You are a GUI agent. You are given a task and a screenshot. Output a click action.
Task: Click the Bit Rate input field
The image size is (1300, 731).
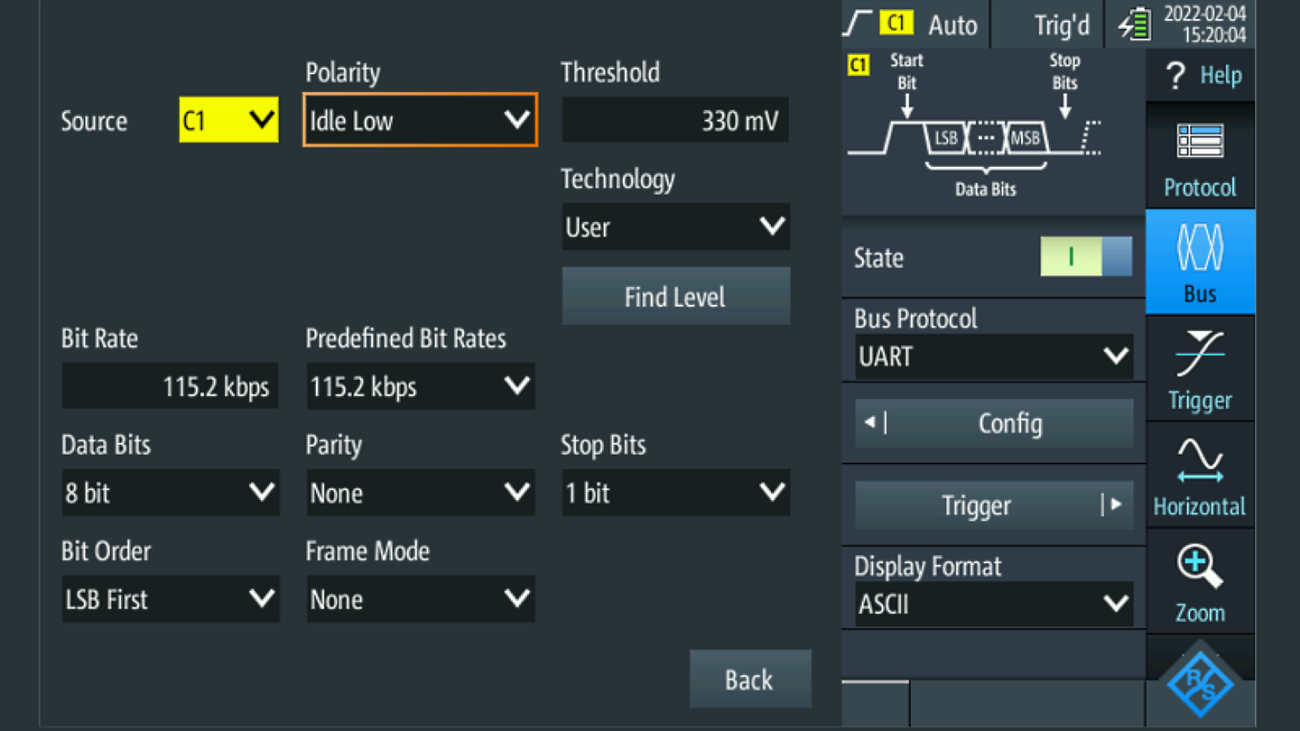170,387
